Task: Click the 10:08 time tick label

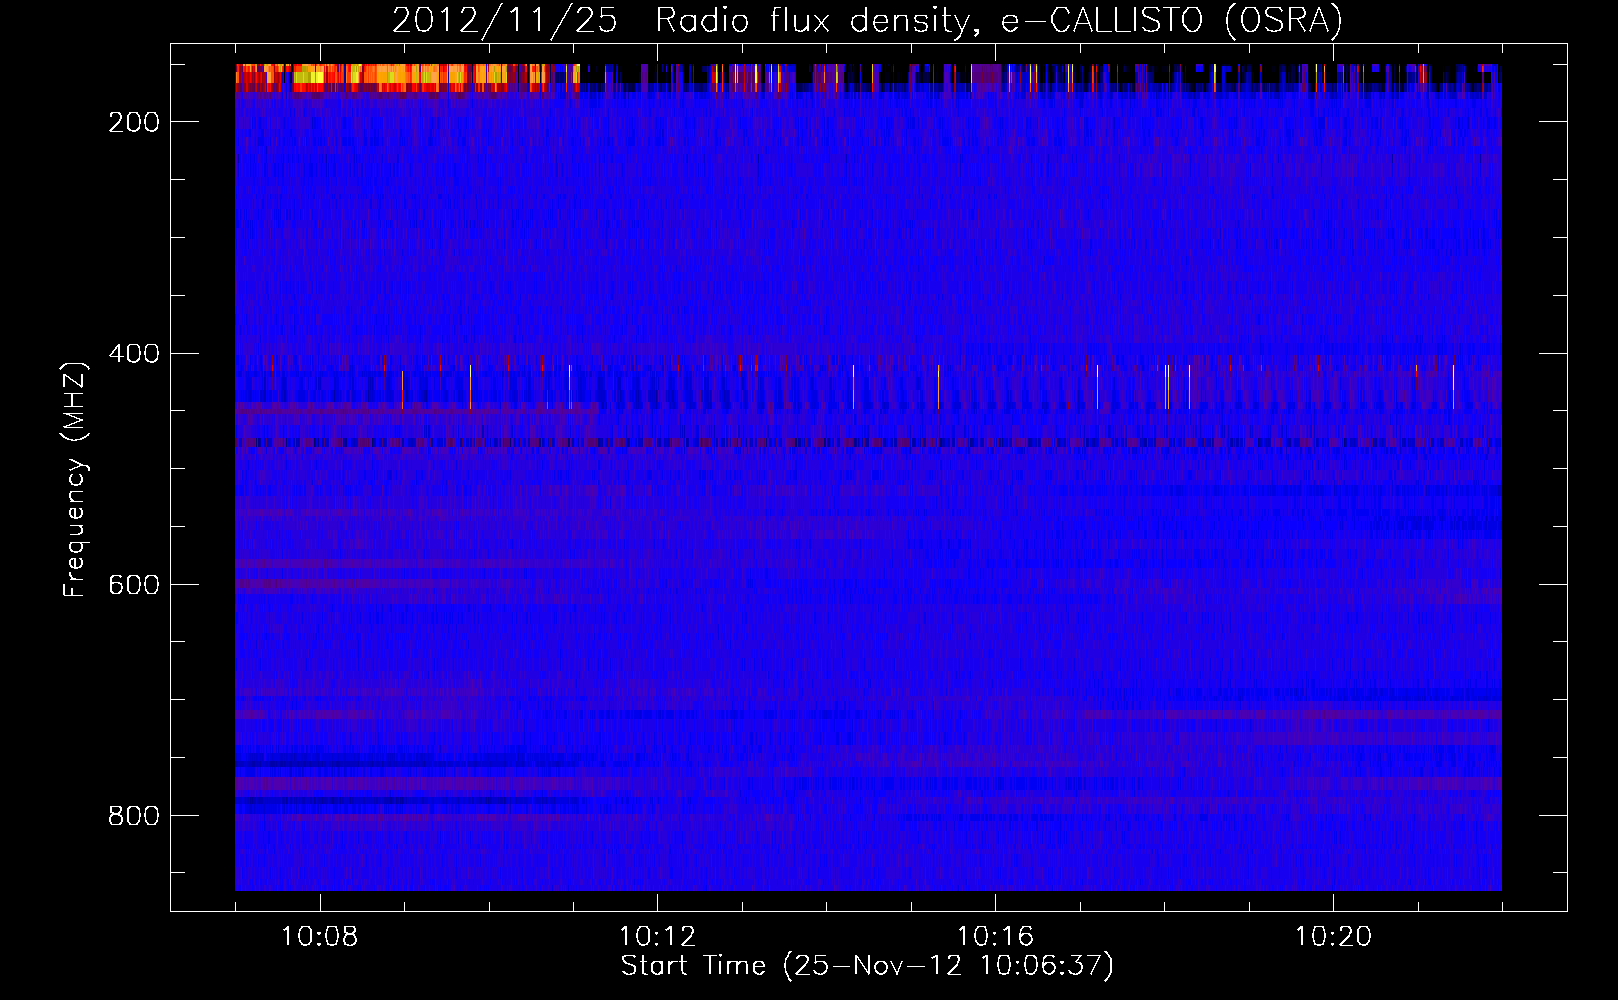Action: coord(320,937)
